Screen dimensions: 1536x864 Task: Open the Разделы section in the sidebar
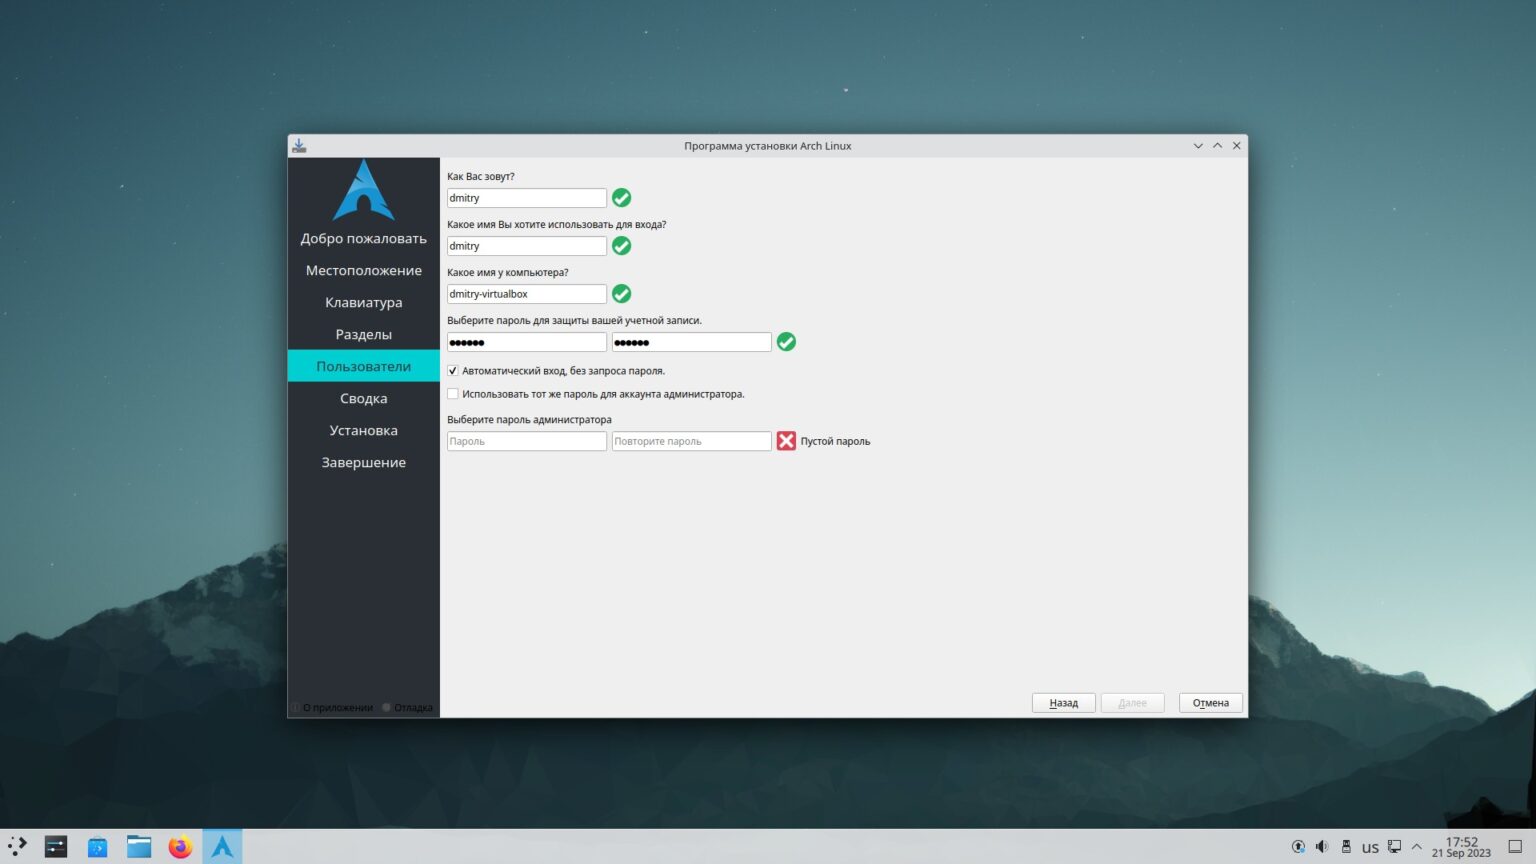363,334
